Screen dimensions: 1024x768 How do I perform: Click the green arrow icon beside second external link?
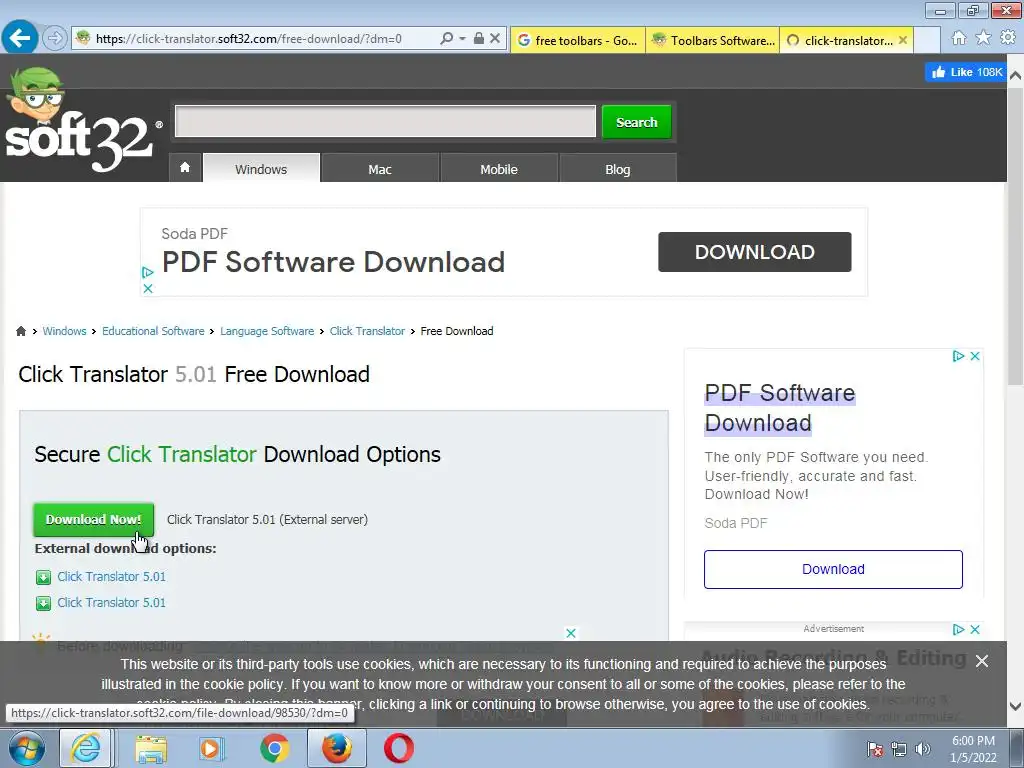(x=43, y=603)
